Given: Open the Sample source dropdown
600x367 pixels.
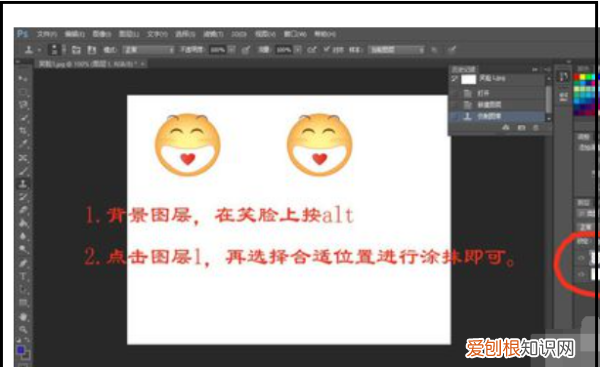Looking at the screenshot, I should click(x=396, y=50).
